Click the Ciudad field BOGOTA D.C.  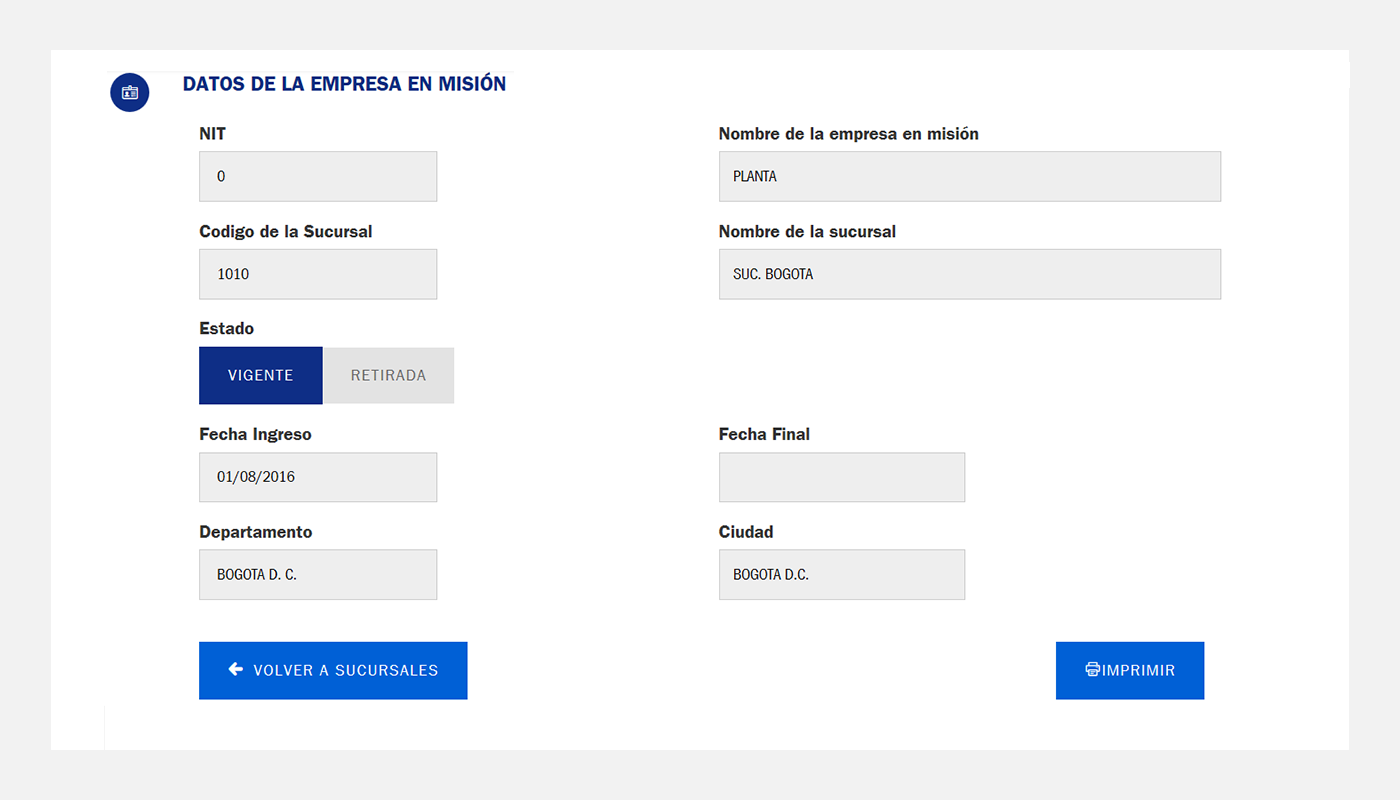tap(842, 575)
